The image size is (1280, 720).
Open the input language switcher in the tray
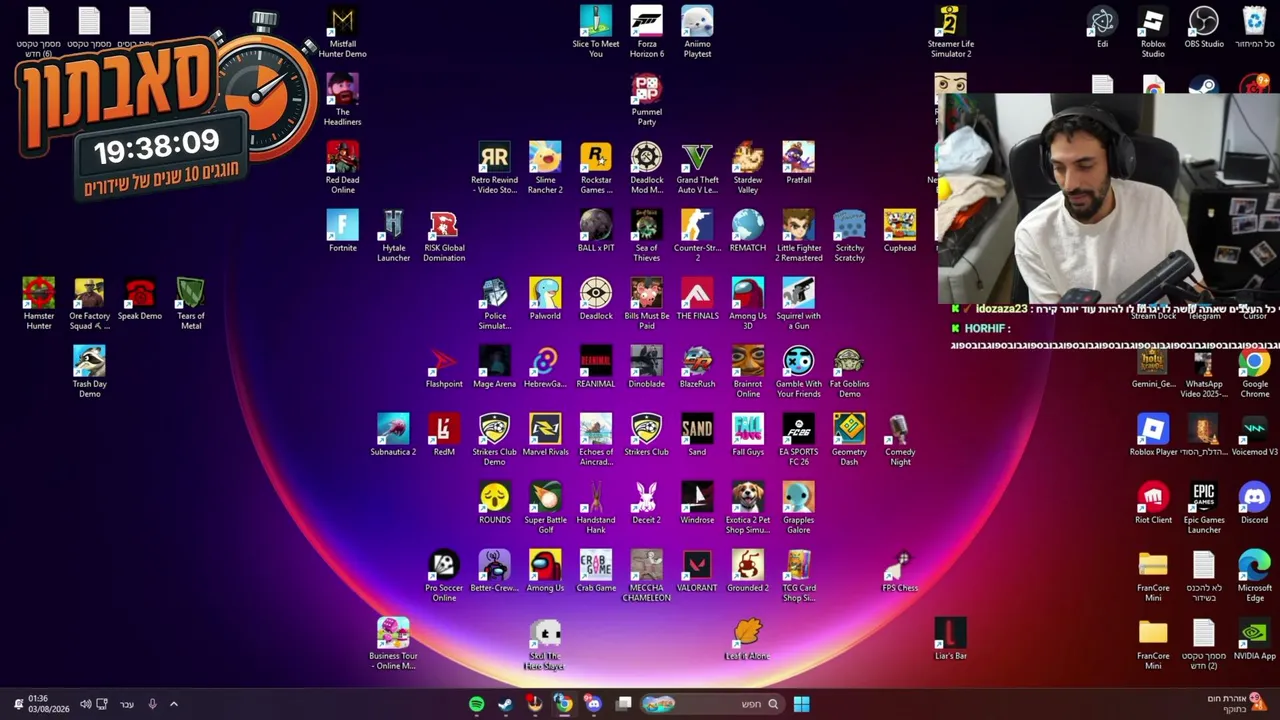pyautogui.click(x=127, y=704)
